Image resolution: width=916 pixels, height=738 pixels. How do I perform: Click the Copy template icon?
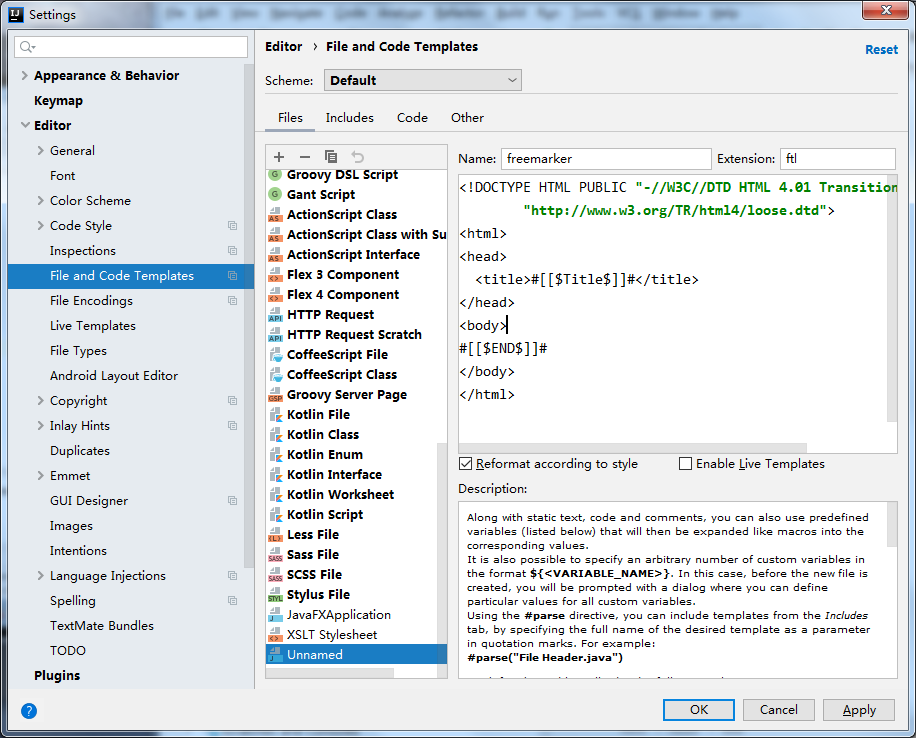pyautogui.click(x=331, y=157)
